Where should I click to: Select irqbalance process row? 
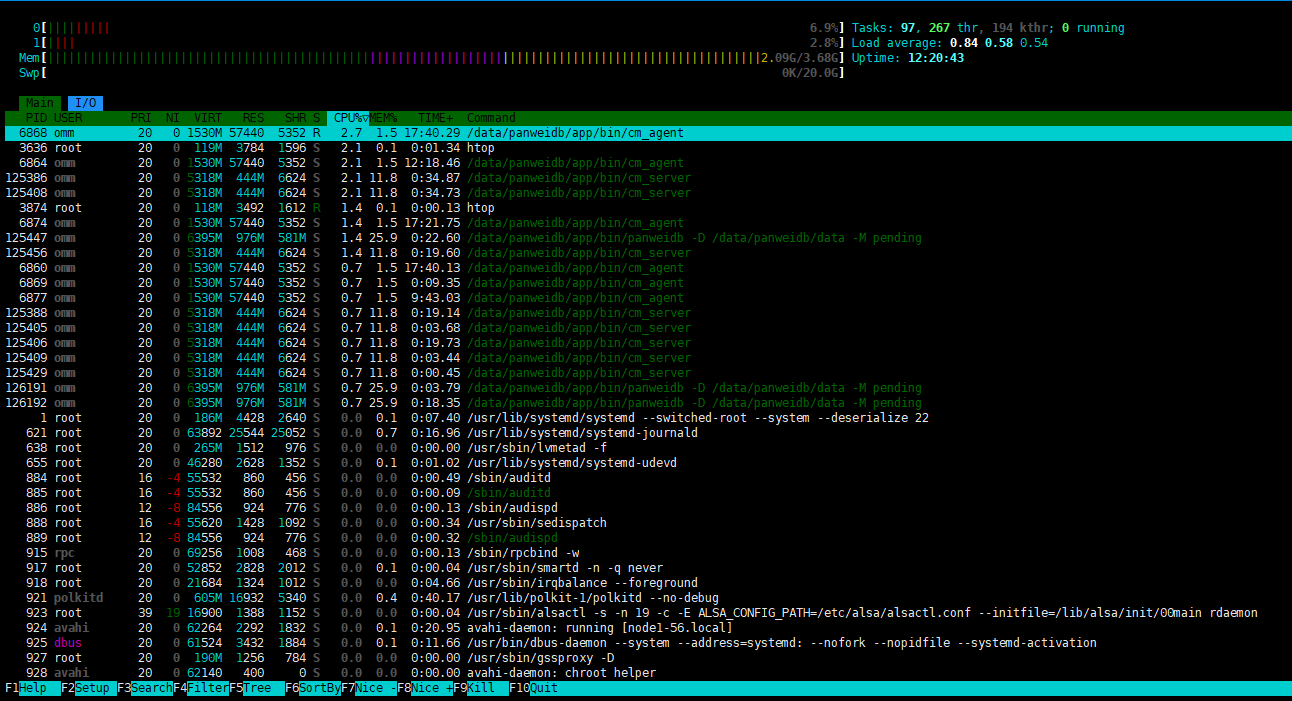646,583
